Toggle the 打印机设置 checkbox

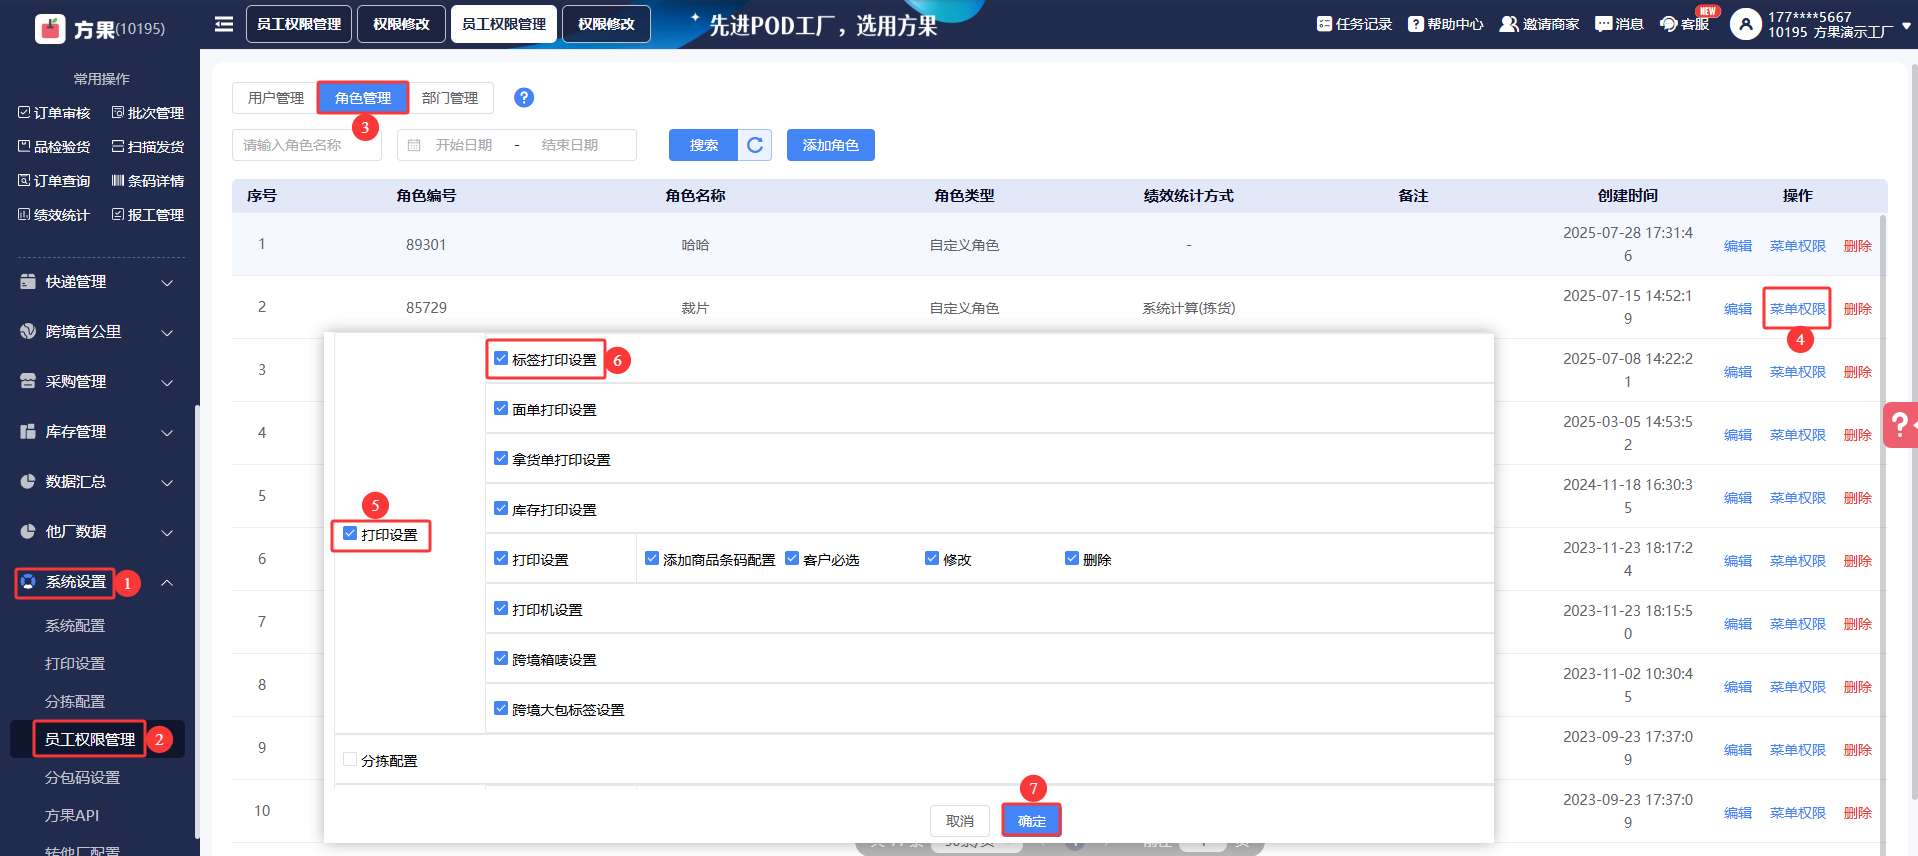pos(501,608)
